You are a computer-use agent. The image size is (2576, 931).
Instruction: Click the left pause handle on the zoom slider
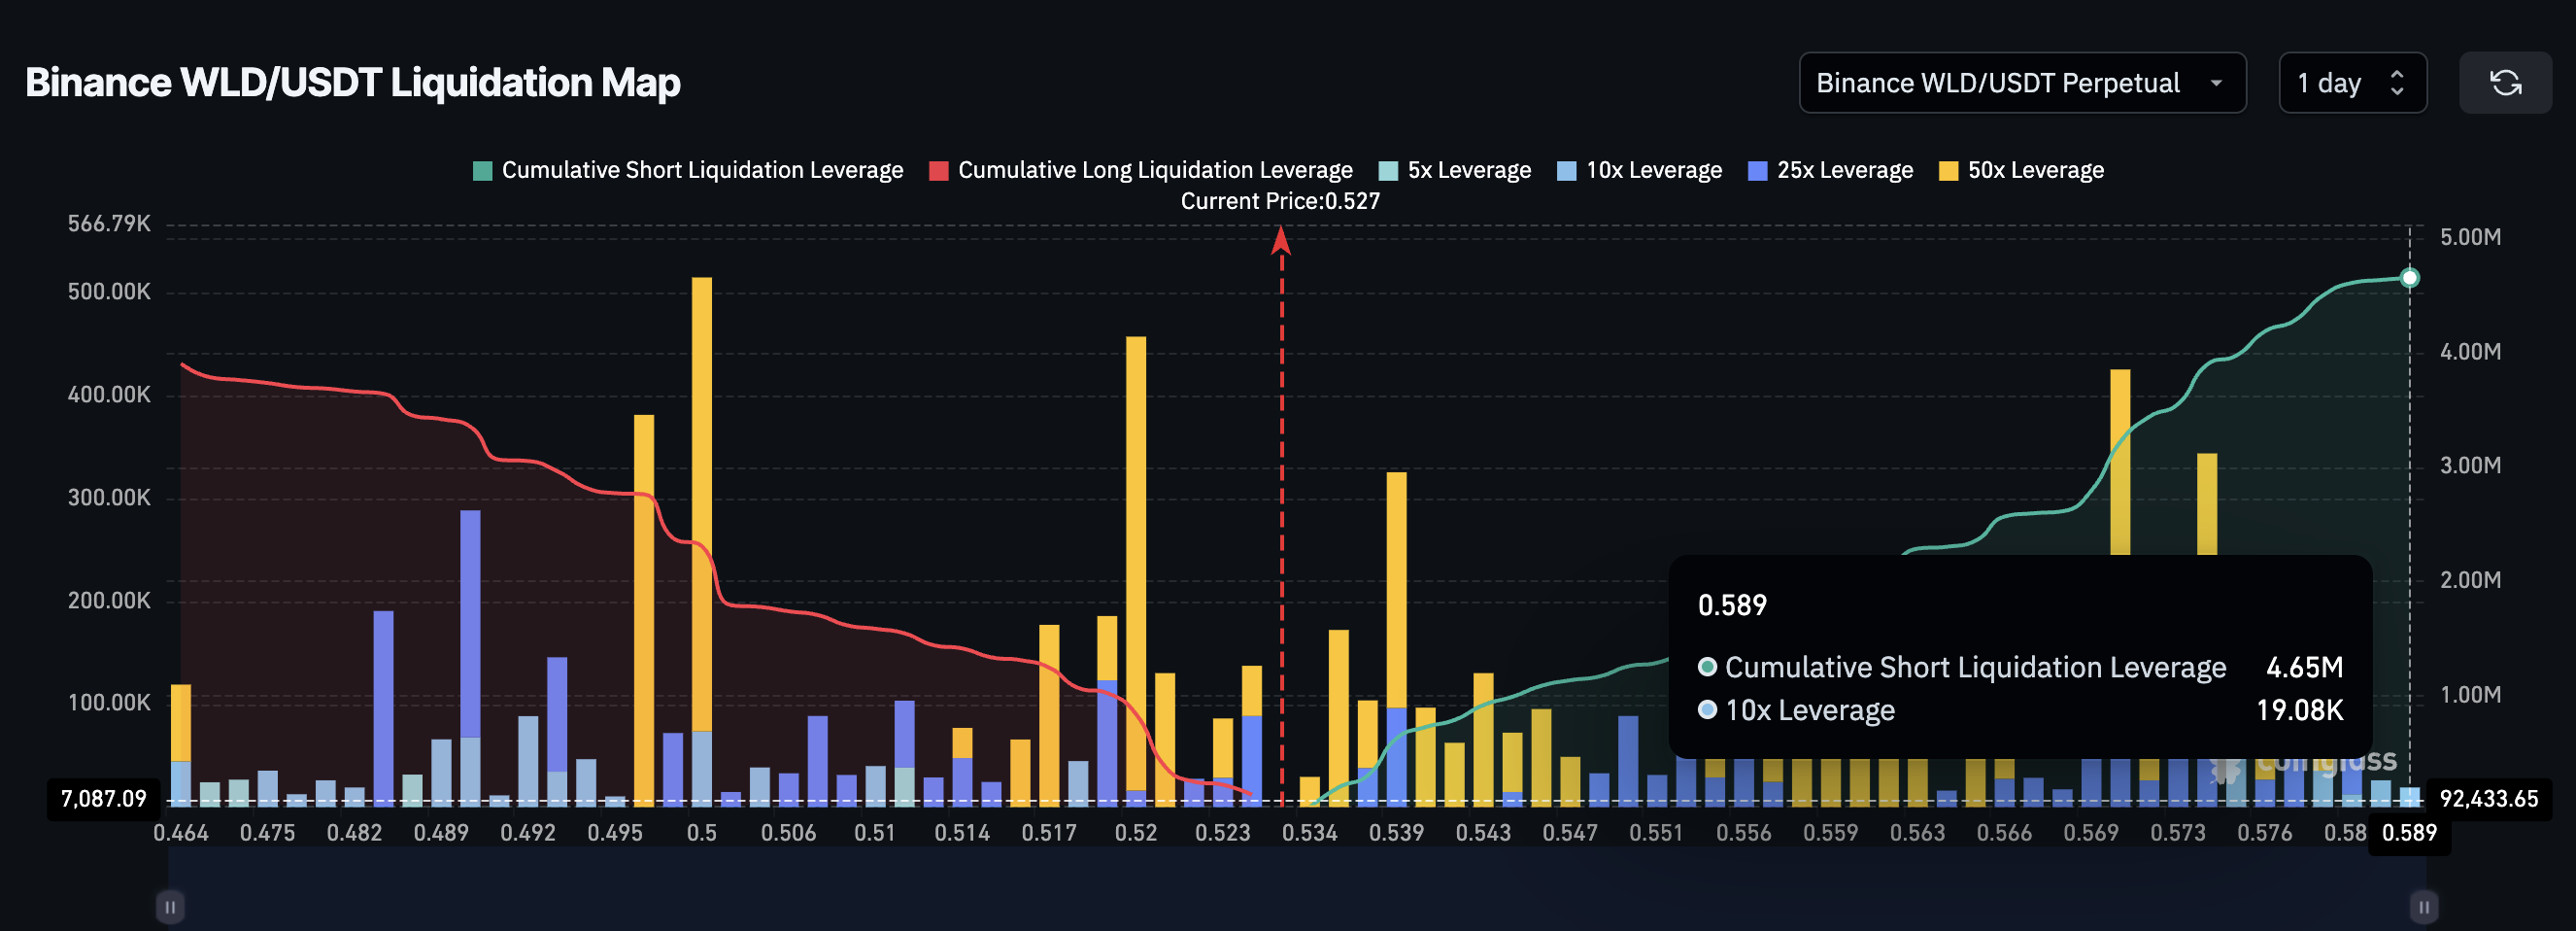pyautogui.click(x=170, y=906)
